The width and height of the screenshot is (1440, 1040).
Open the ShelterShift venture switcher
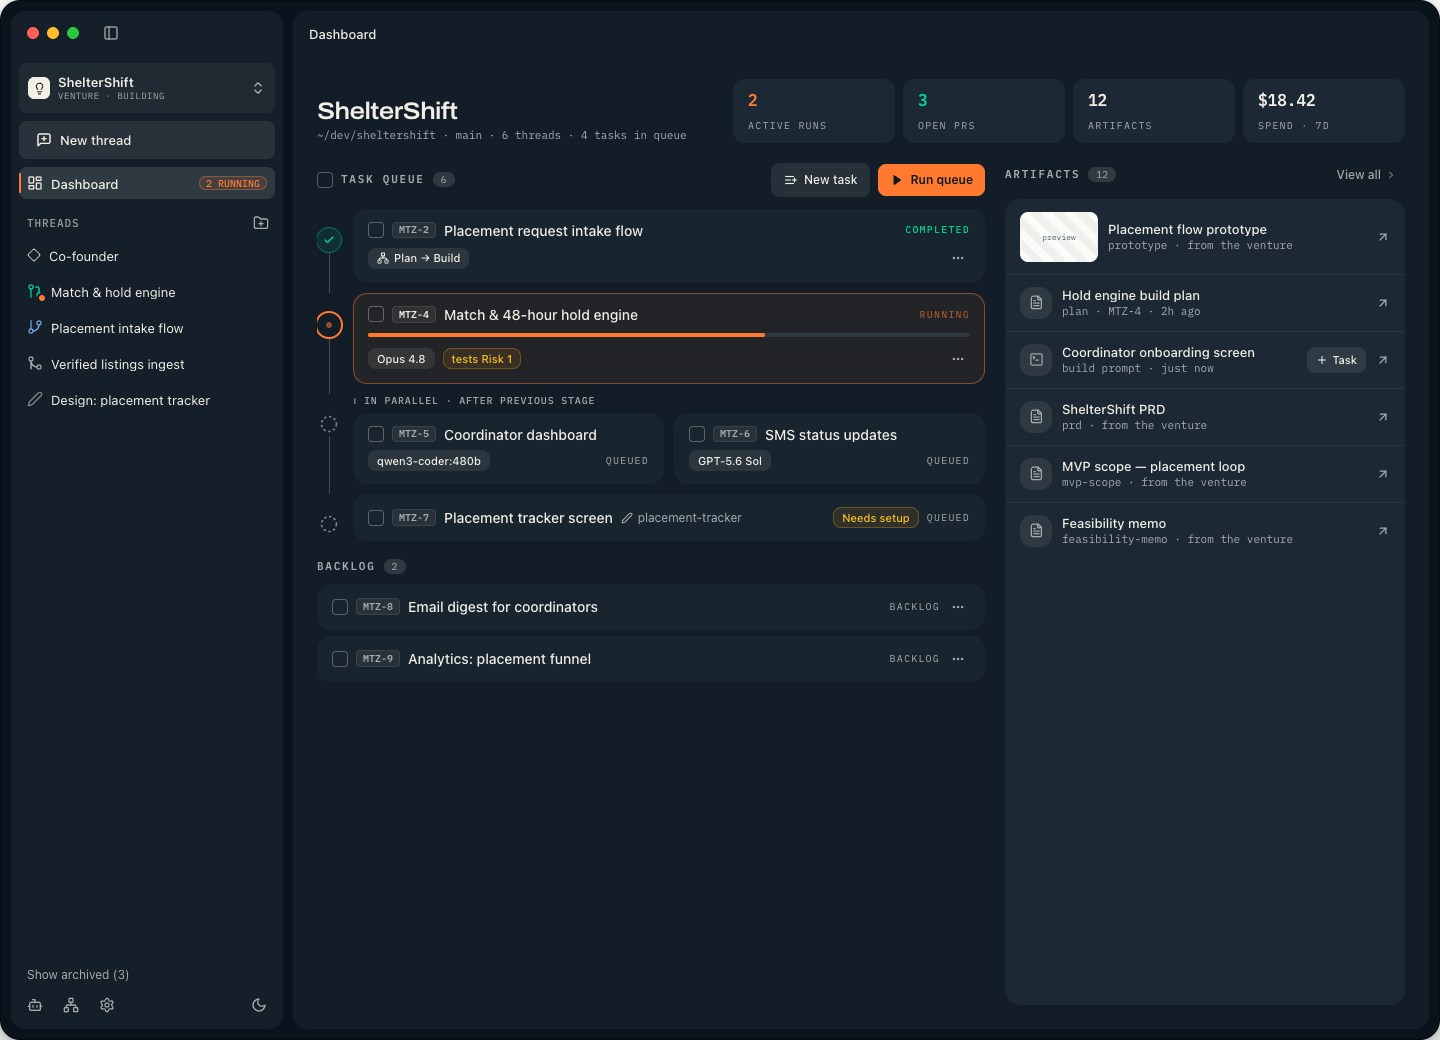point(147,88)
